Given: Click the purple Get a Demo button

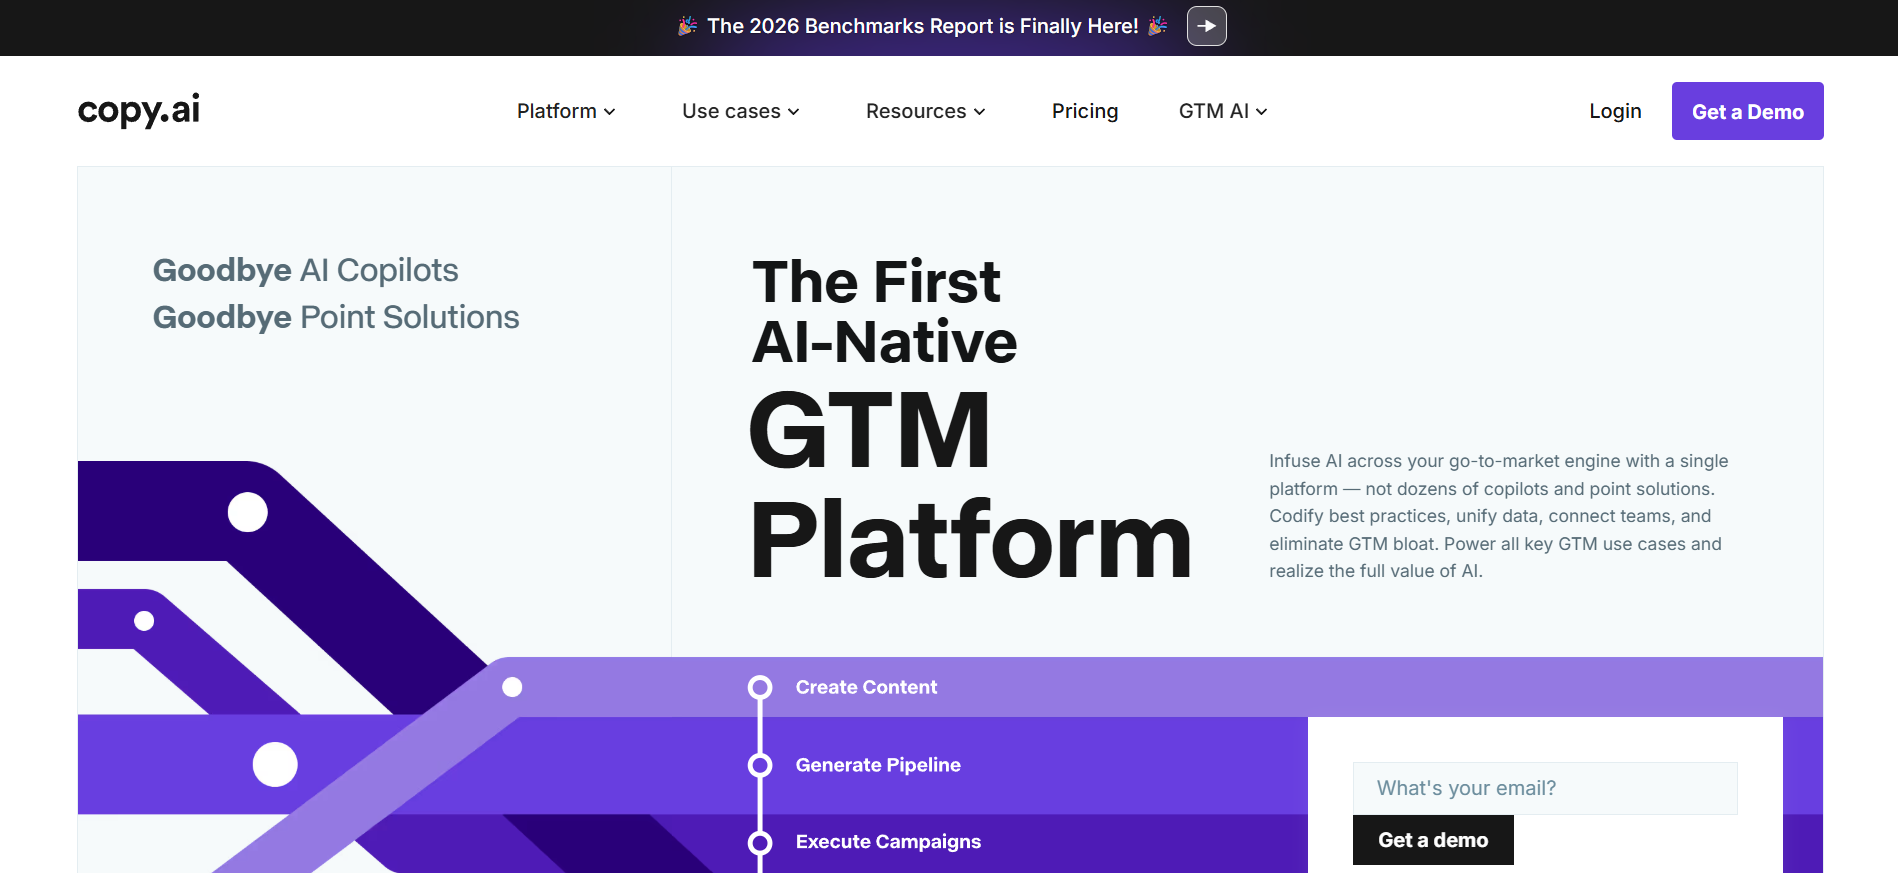Looking at the screenshot, I should point(1747,111).
